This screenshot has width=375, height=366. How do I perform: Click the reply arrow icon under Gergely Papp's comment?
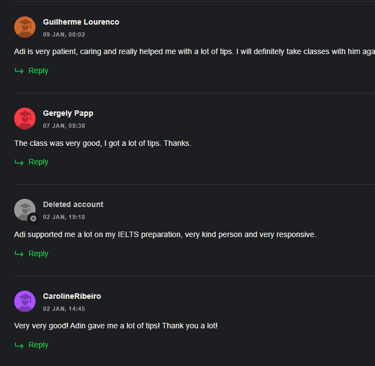[19, 162]
